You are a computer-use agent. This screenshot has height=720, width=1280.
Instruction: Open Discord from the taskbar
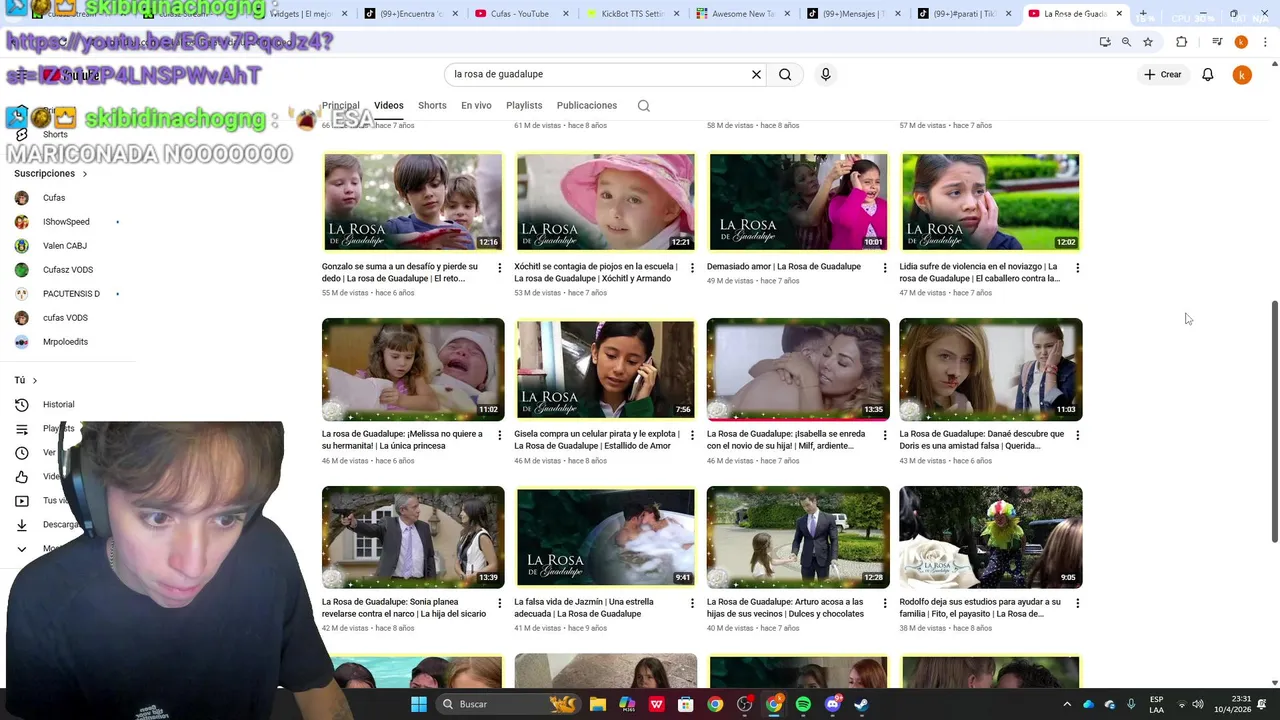832,704
